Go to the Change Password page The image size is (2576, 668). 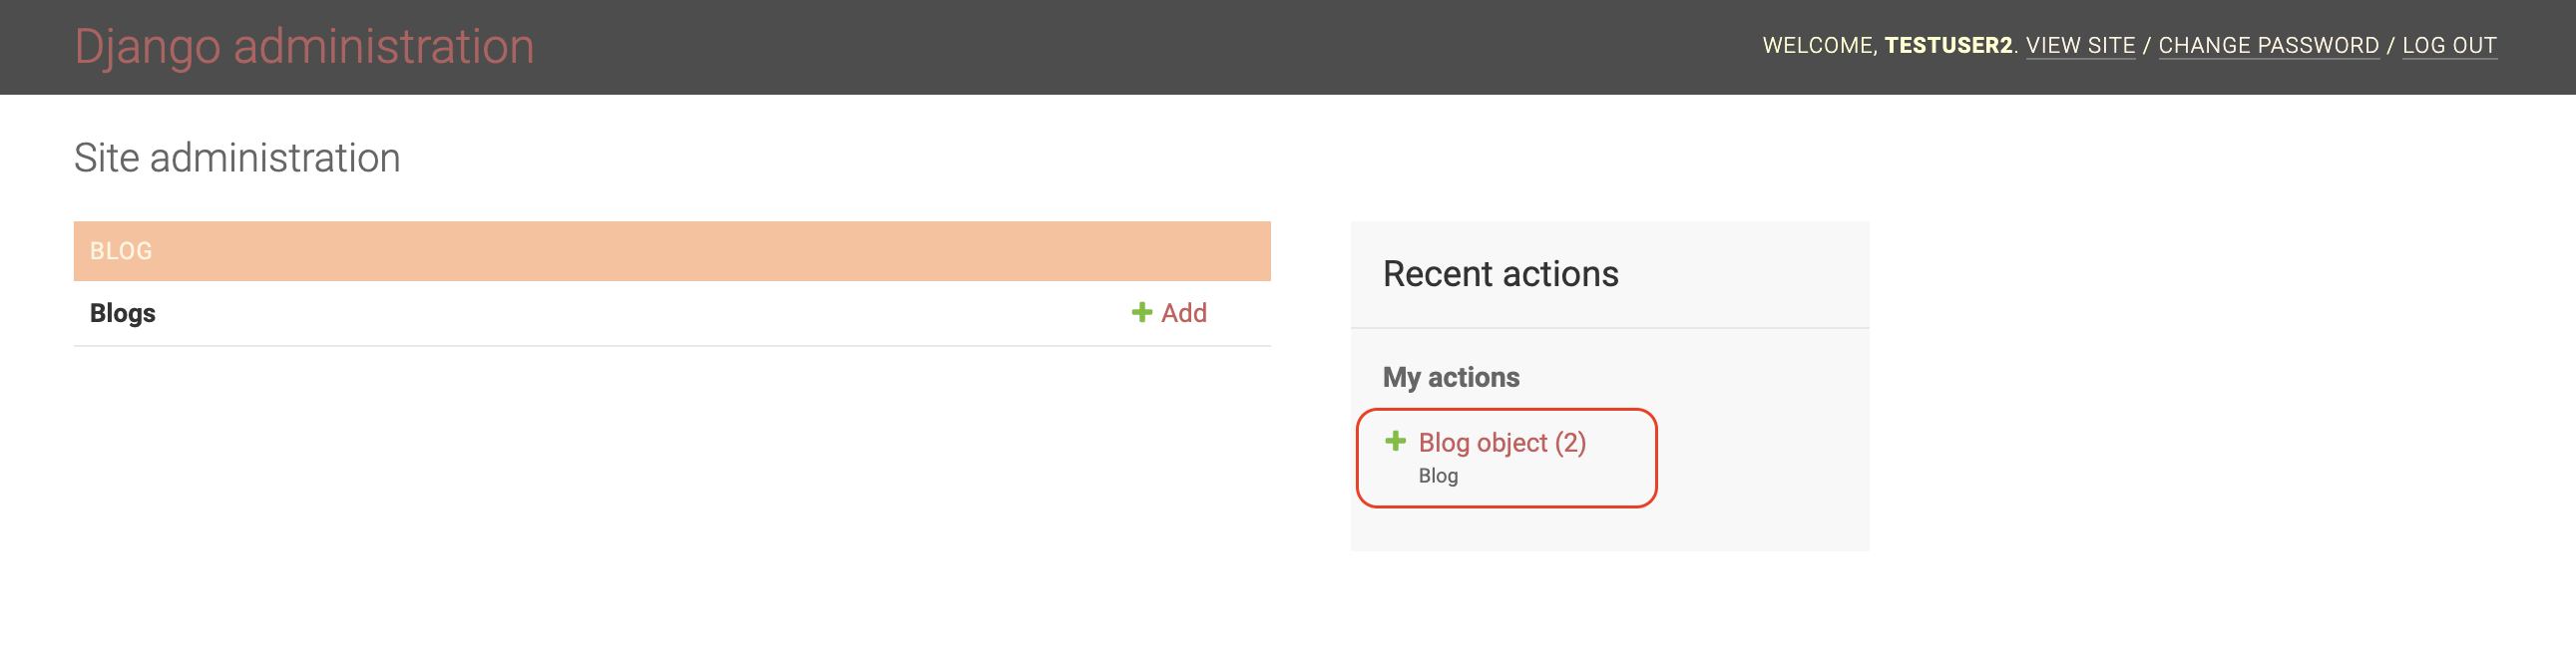(x=2268, y=46)
